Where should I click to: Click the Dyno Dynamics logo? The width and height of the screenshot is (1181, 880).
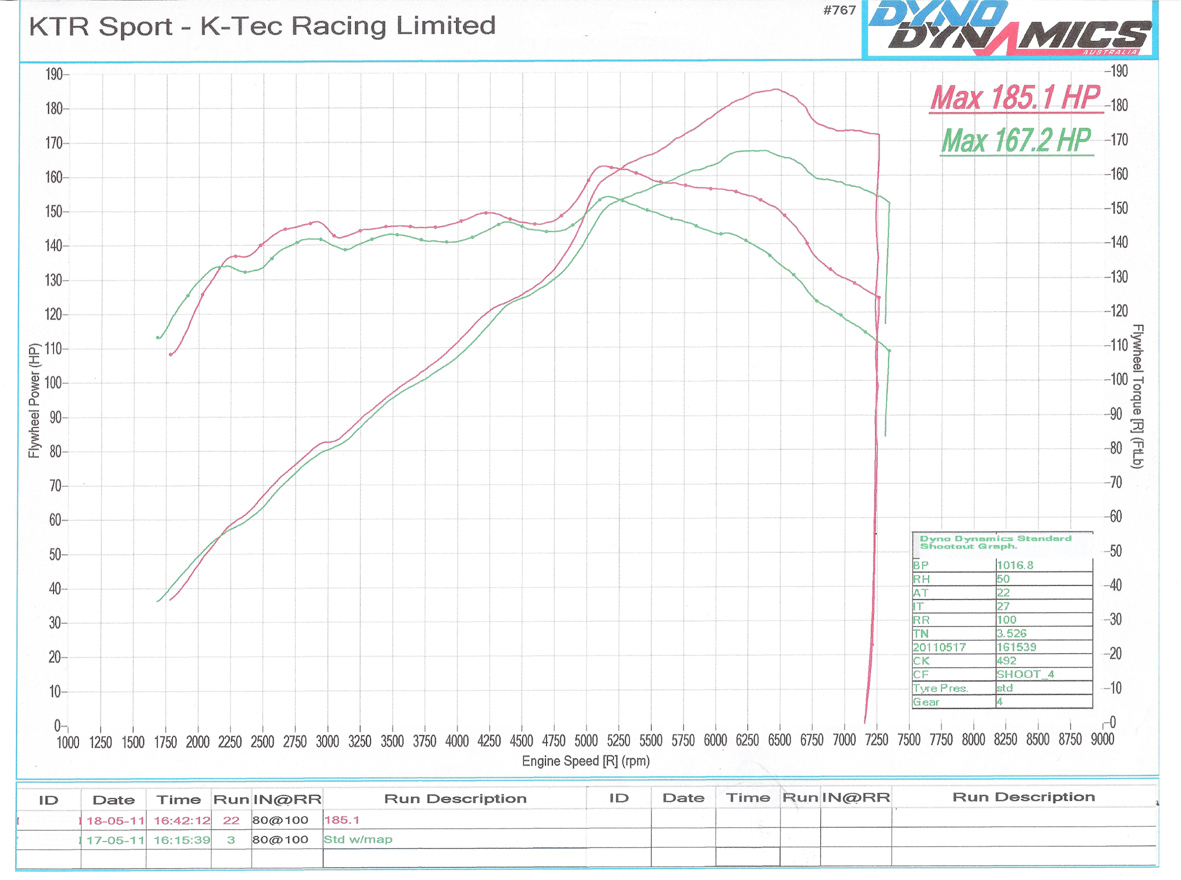coord(1010,29)
